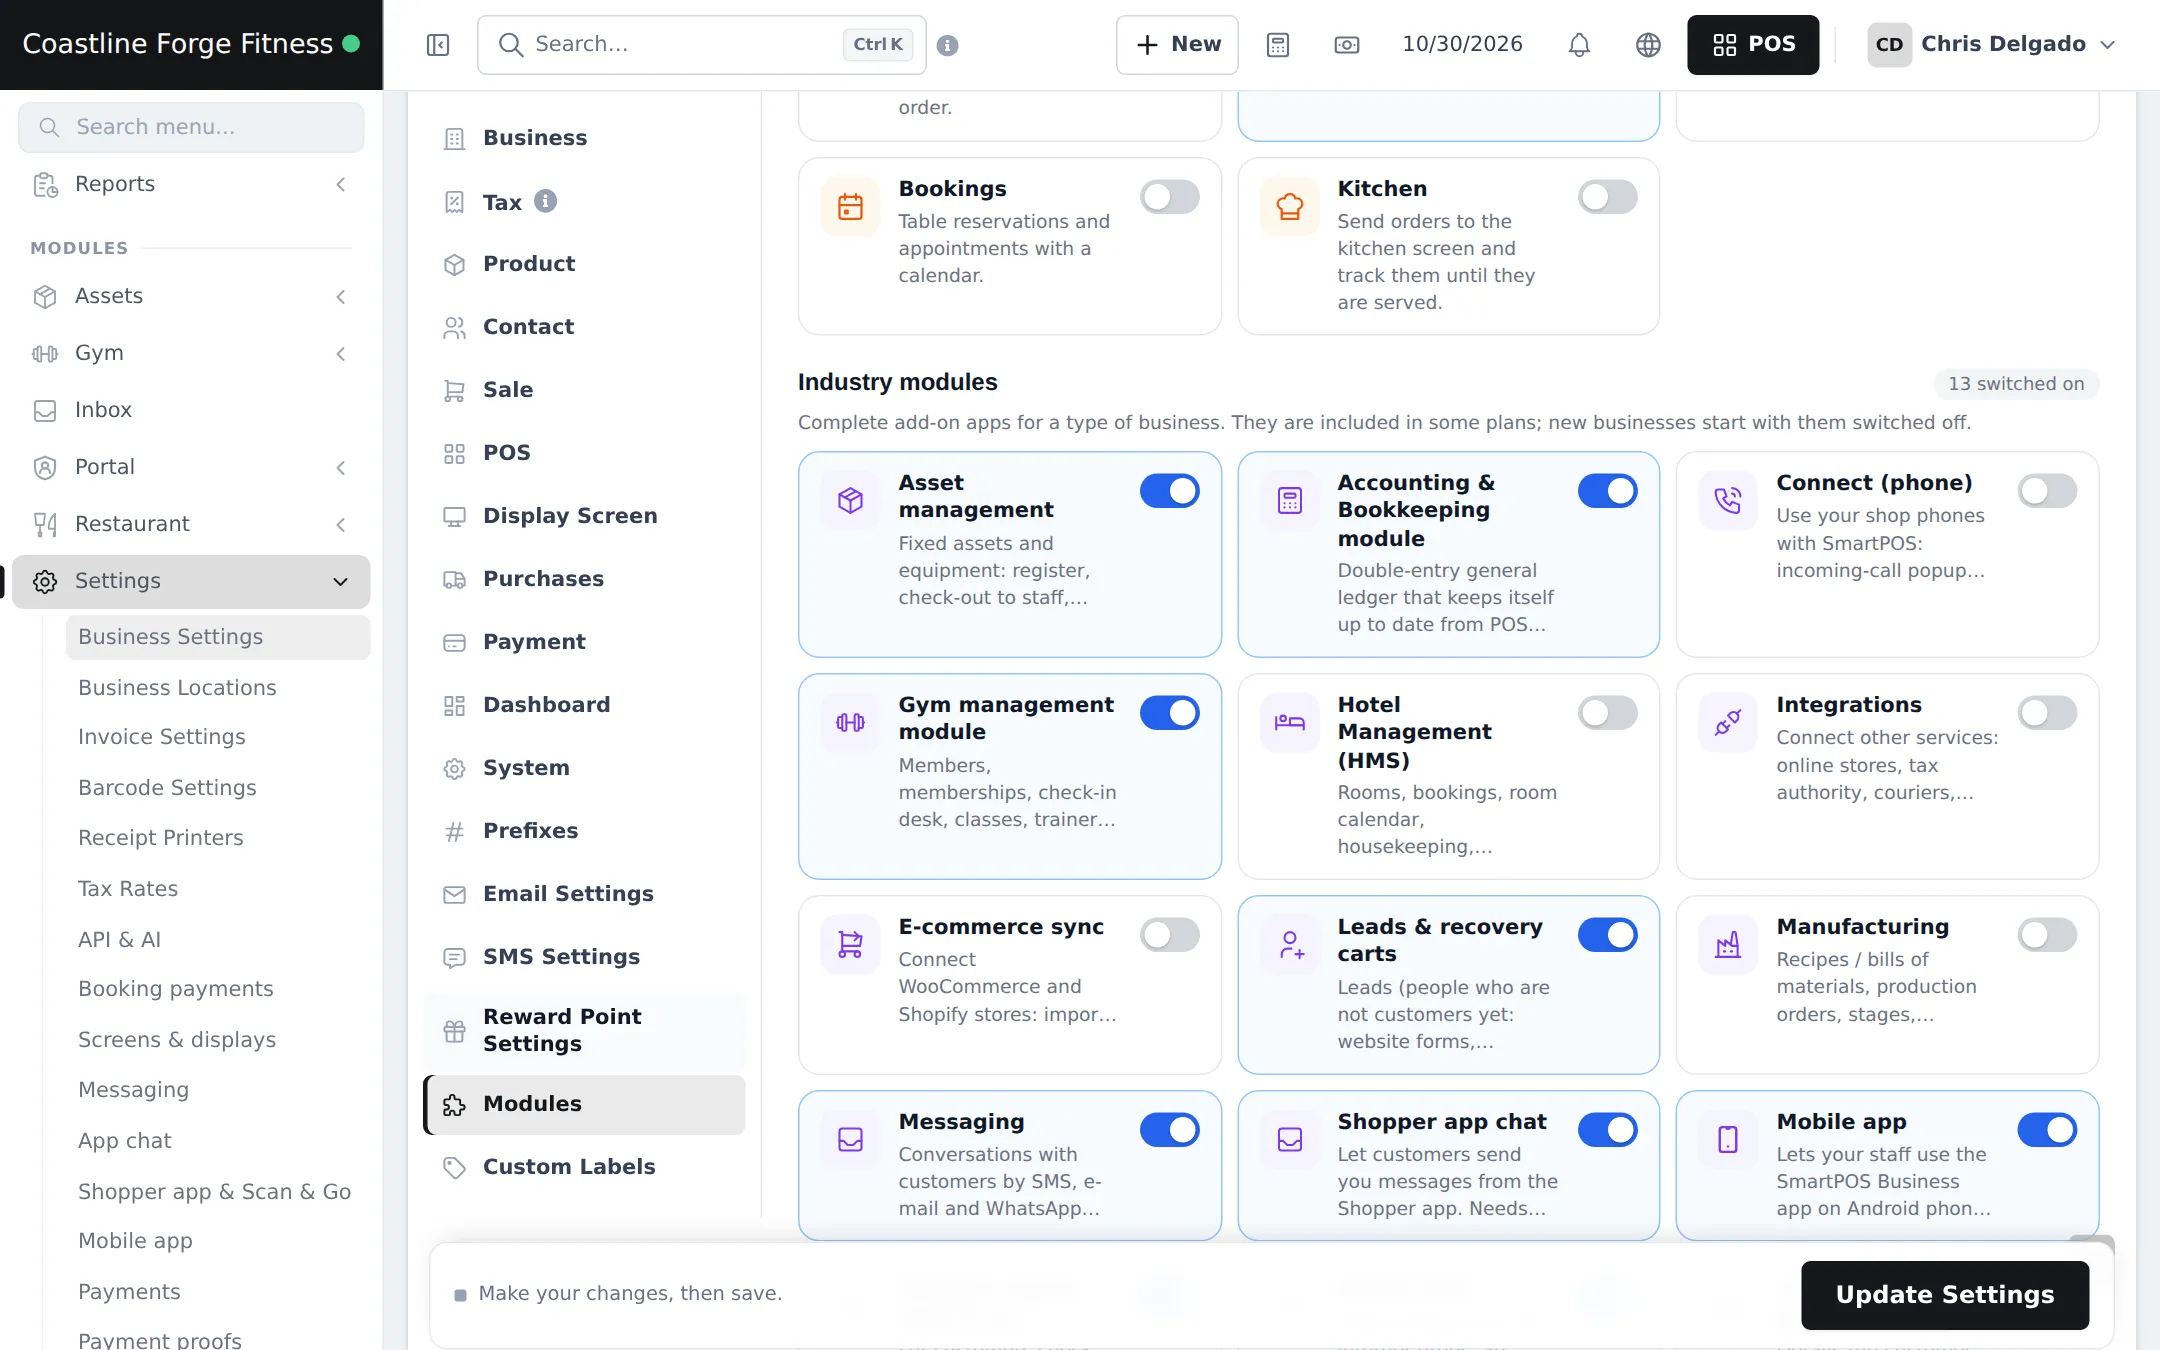This screenshot has height=1350, width=2160.
Task: Open the Modules settings tab
Action: tap(585, 1104)
